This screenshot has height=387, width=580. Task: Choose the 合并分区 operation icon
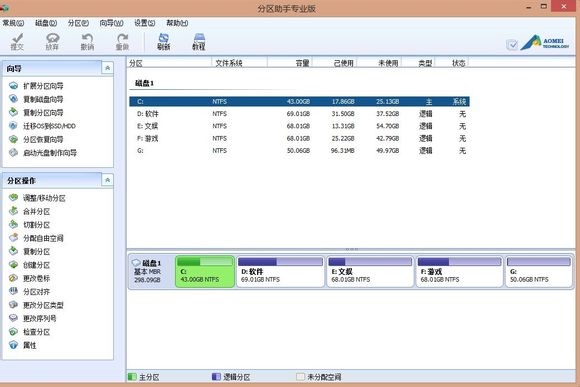click(13, 211)
